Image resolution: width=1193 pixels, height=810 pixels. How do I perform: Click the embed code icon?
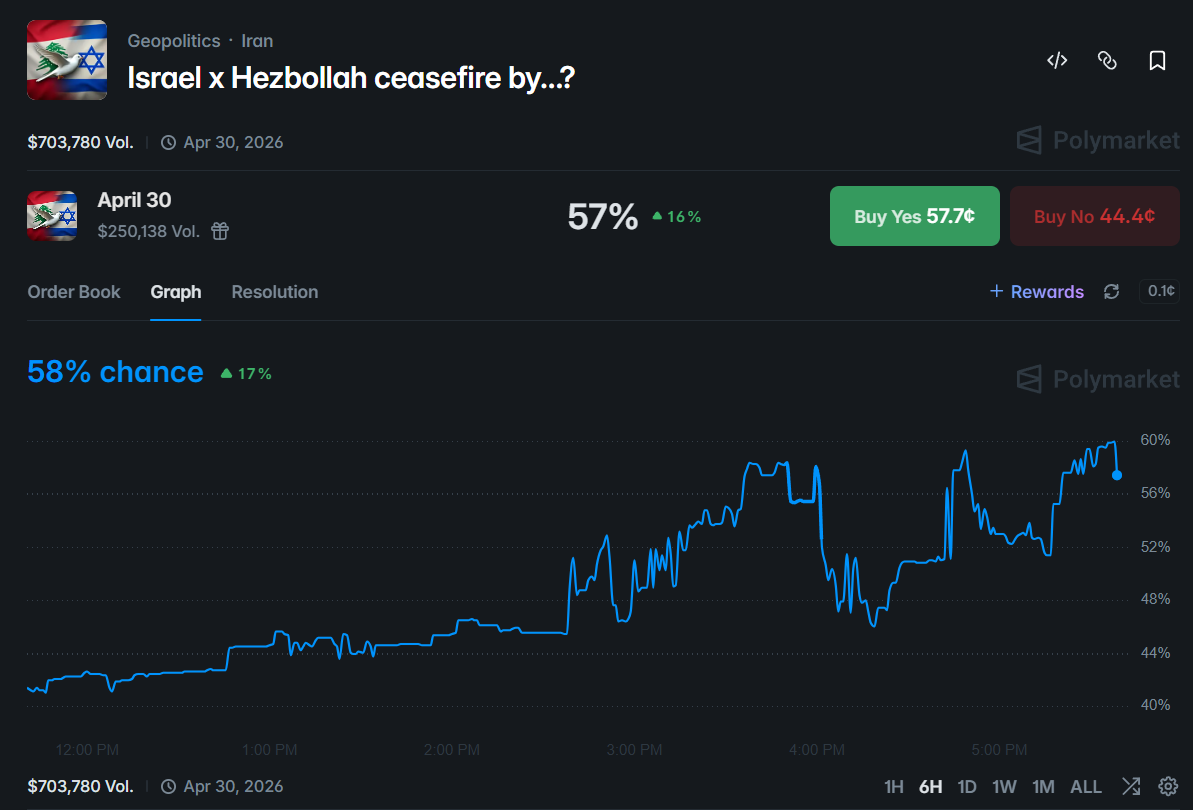point(1057,61)
